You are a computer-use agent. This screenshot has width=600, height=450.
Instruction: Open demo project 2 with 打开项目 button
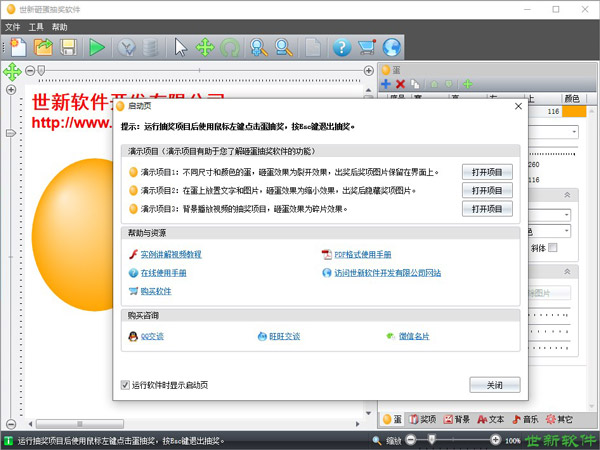pyautogui.click(x=487, y=191)
